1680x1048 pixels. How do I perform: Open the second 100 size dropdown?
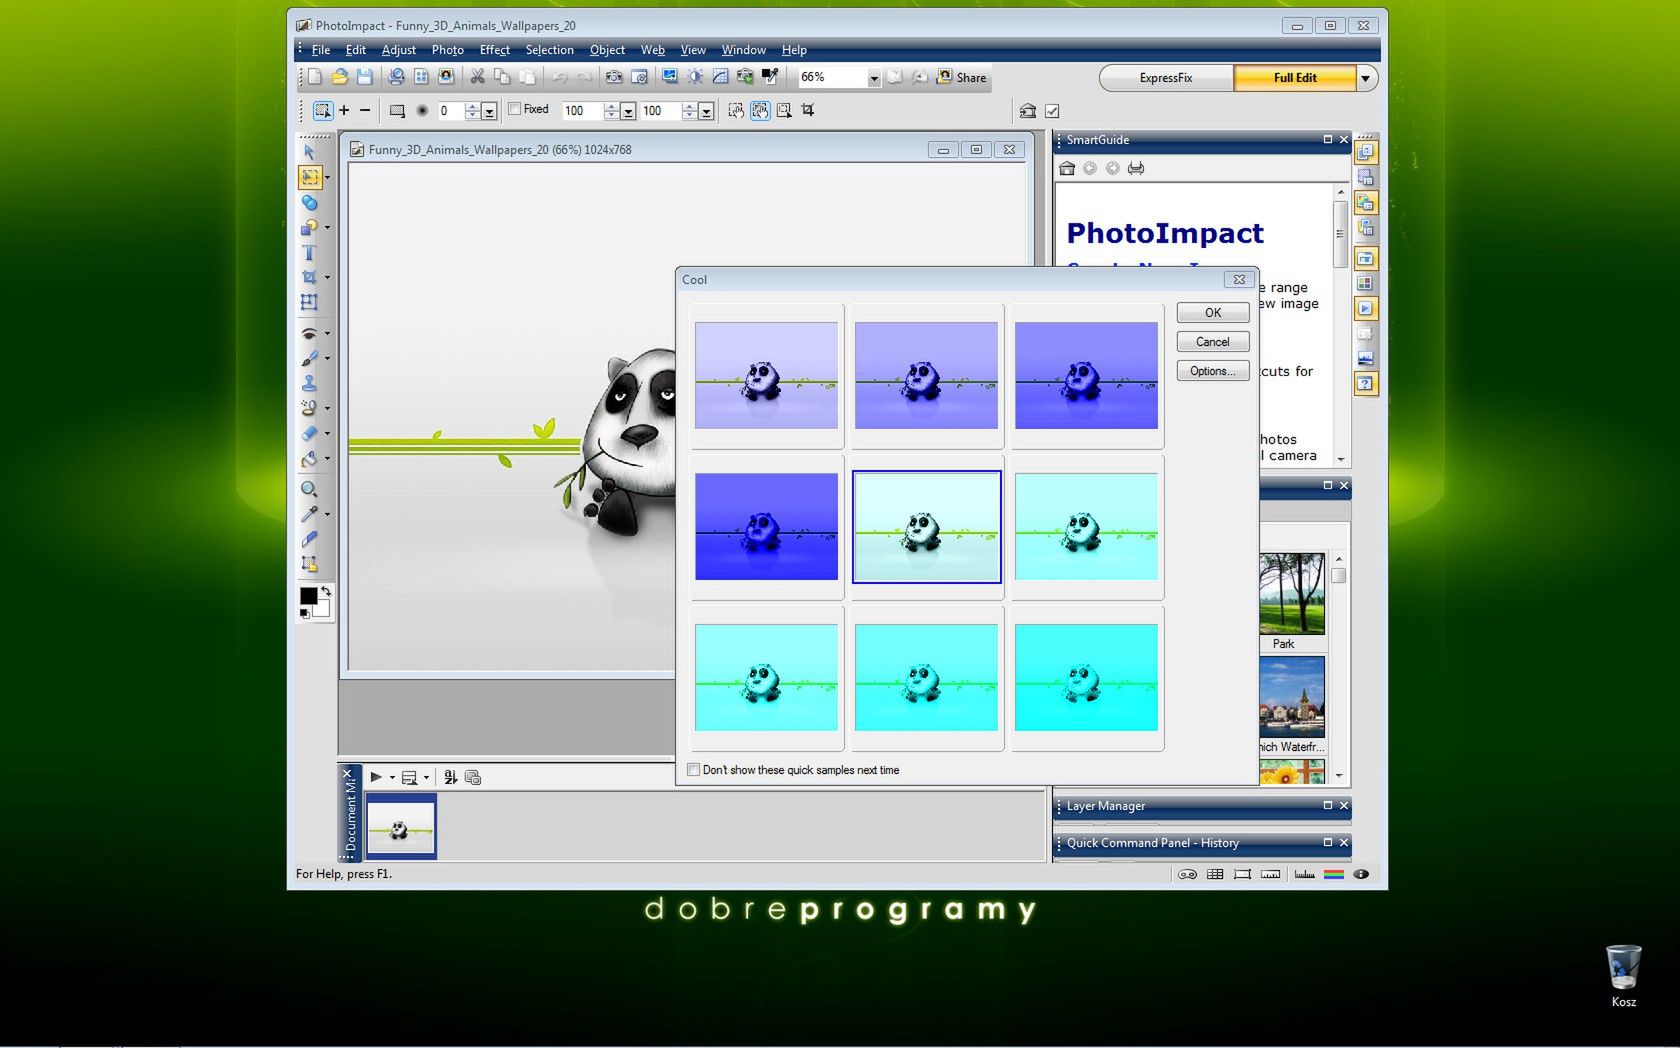[706, 111]
